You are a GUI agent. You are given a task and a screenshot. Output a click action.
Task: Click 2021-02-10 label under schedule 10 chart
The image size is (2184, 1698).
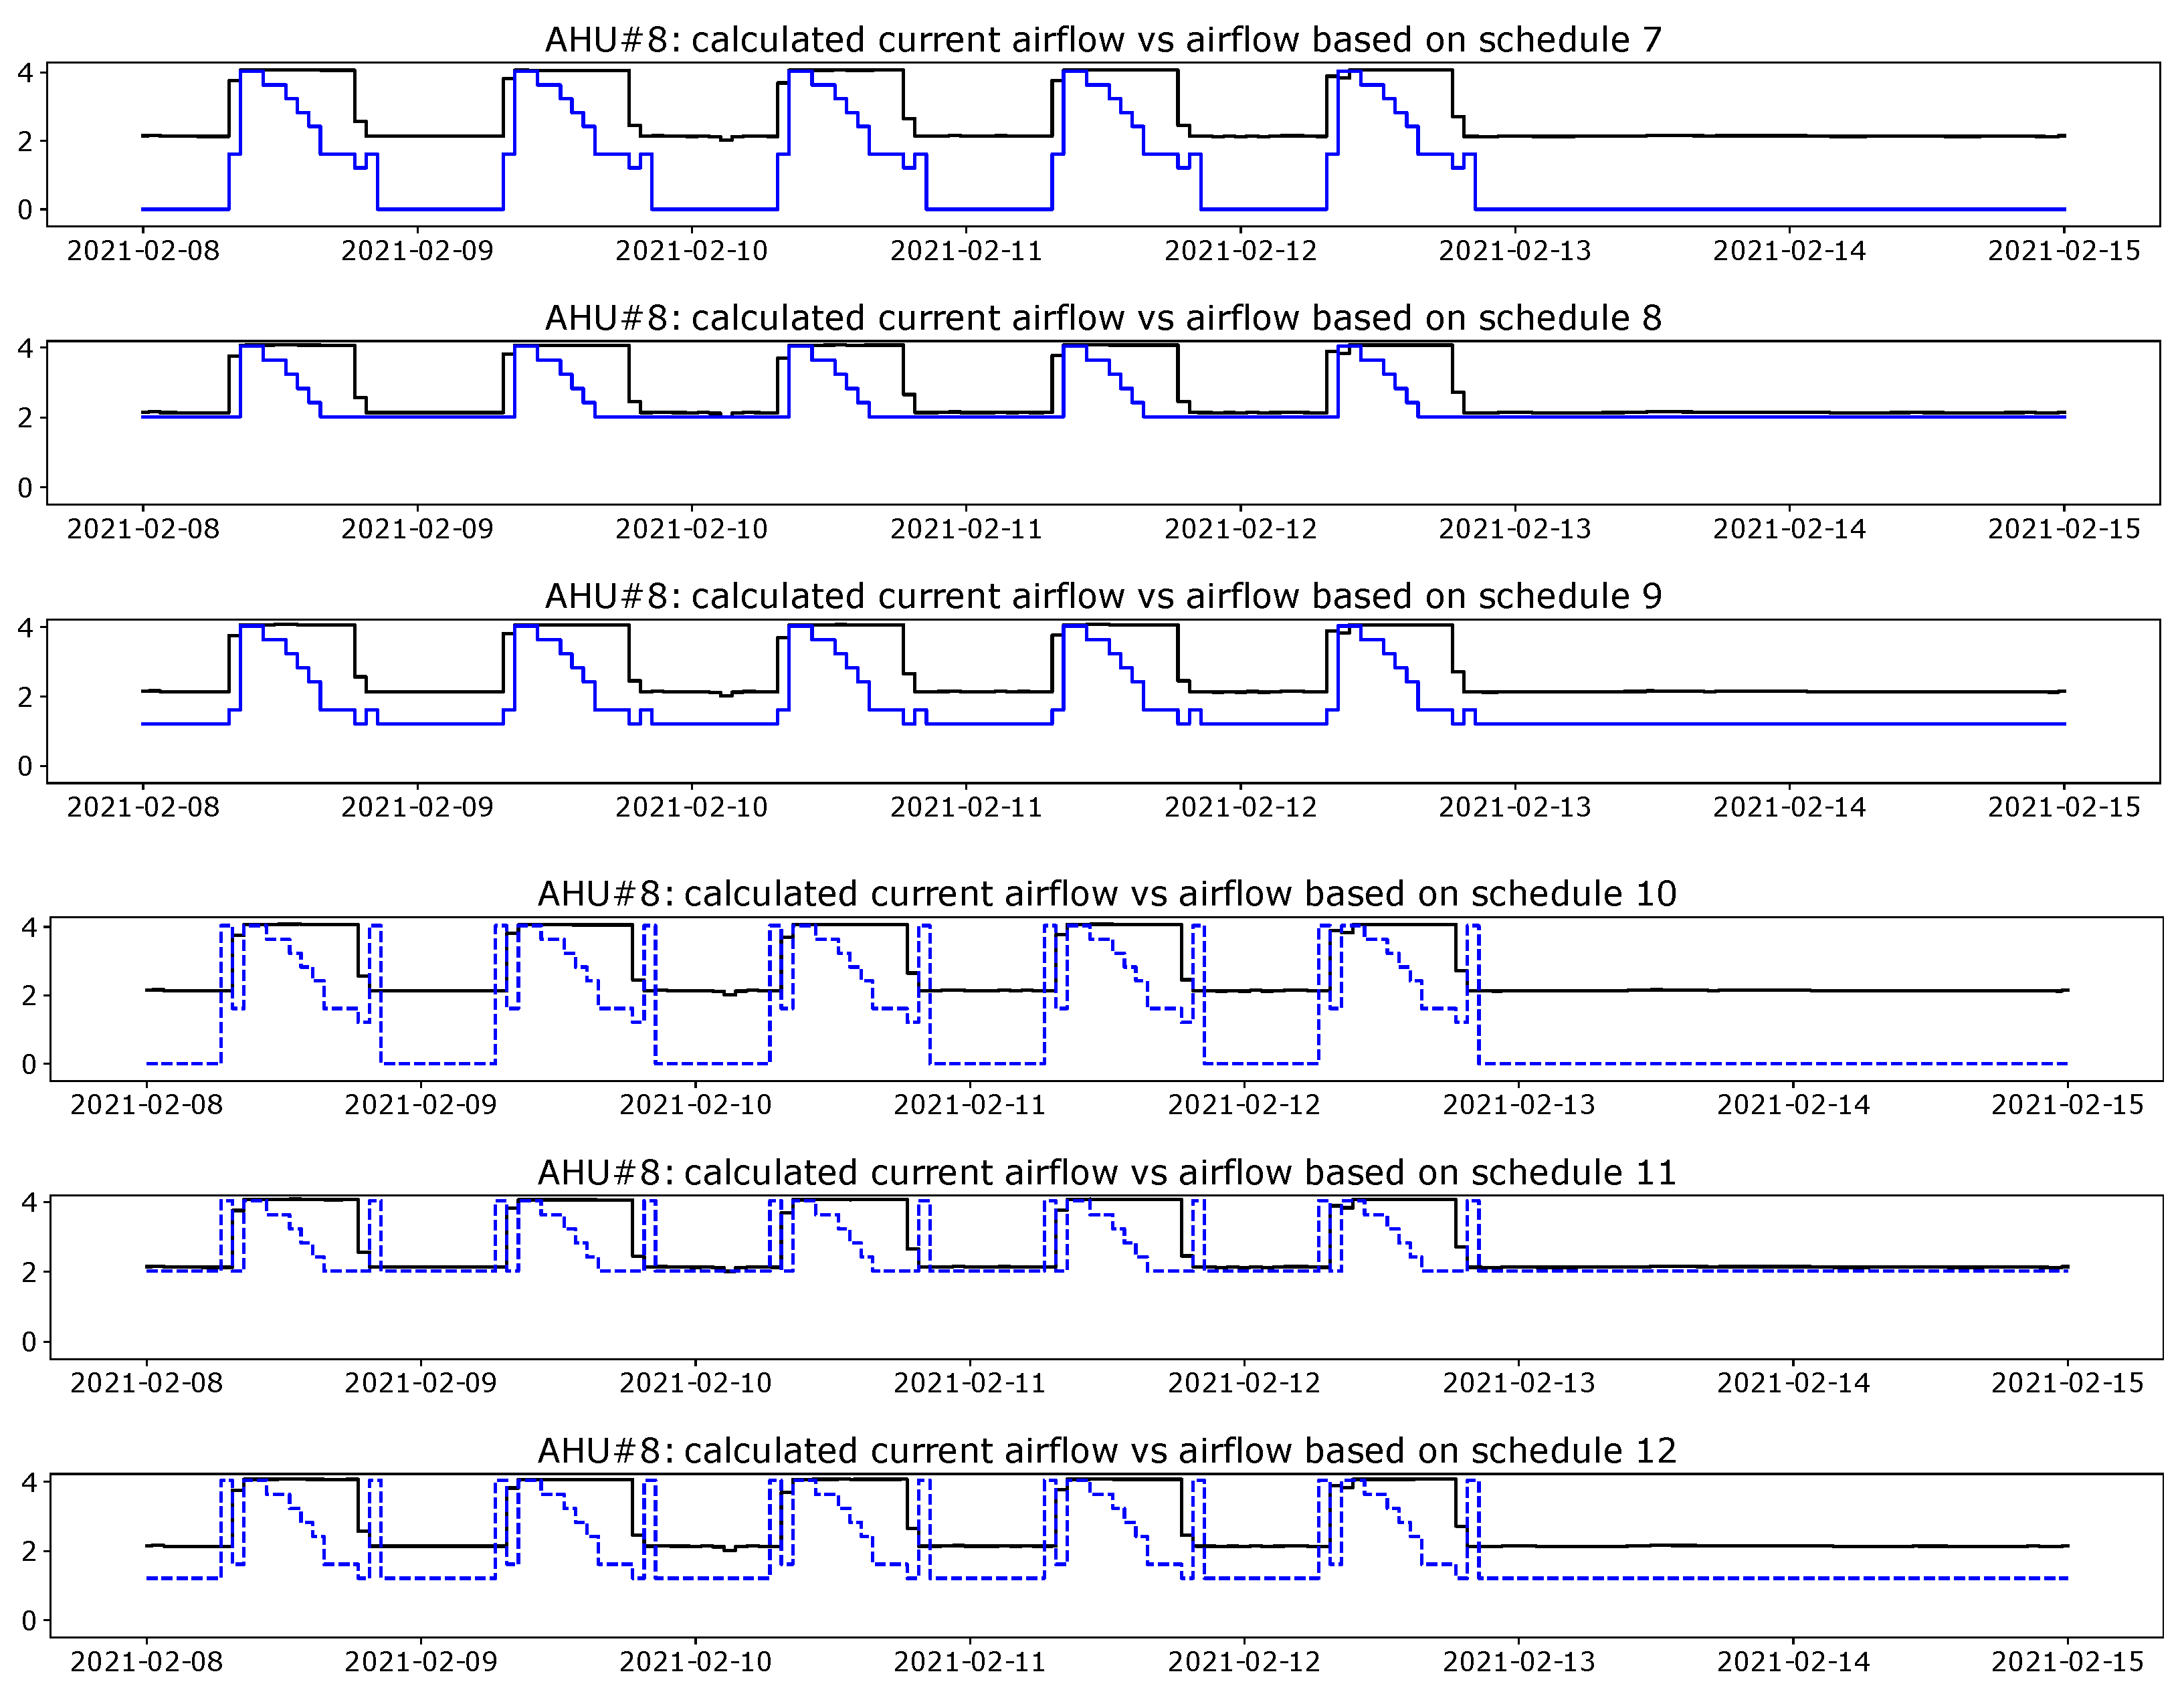point(695,1105)
